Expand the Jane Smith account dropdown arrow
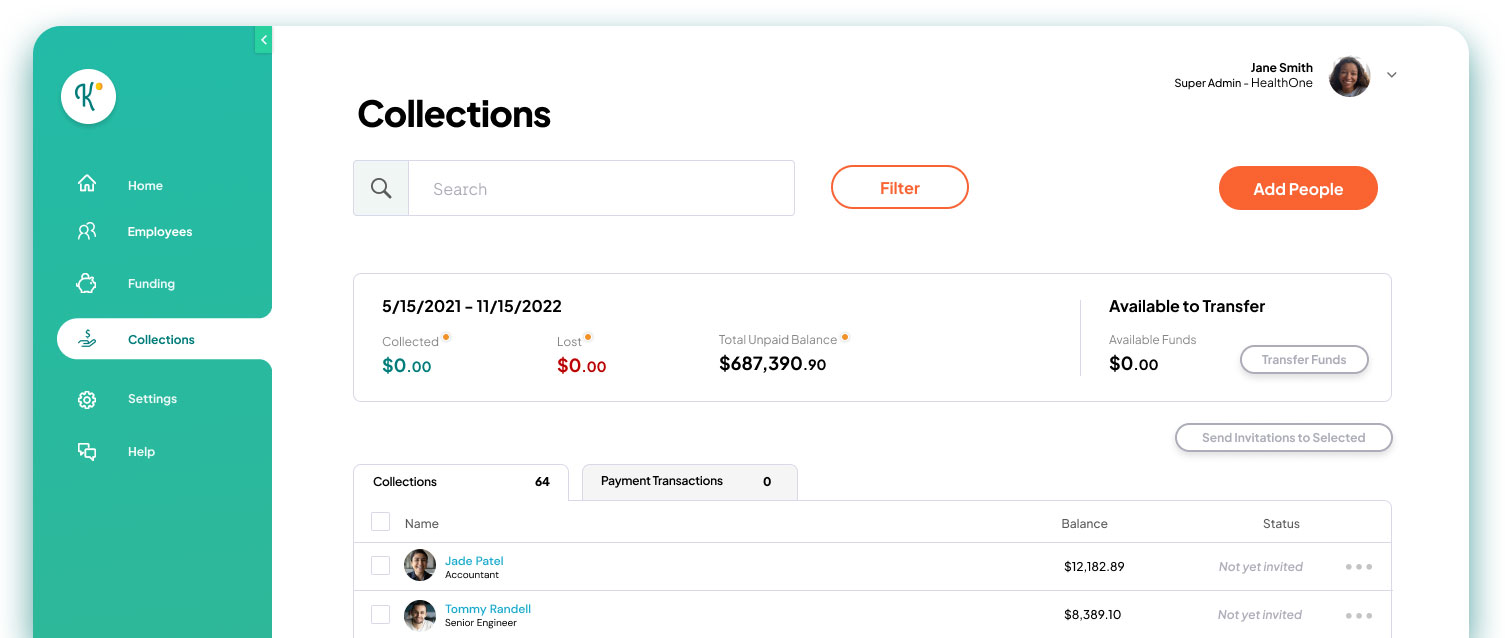1505x638 pixels. pyautogui.click(x=1391, y=75)
